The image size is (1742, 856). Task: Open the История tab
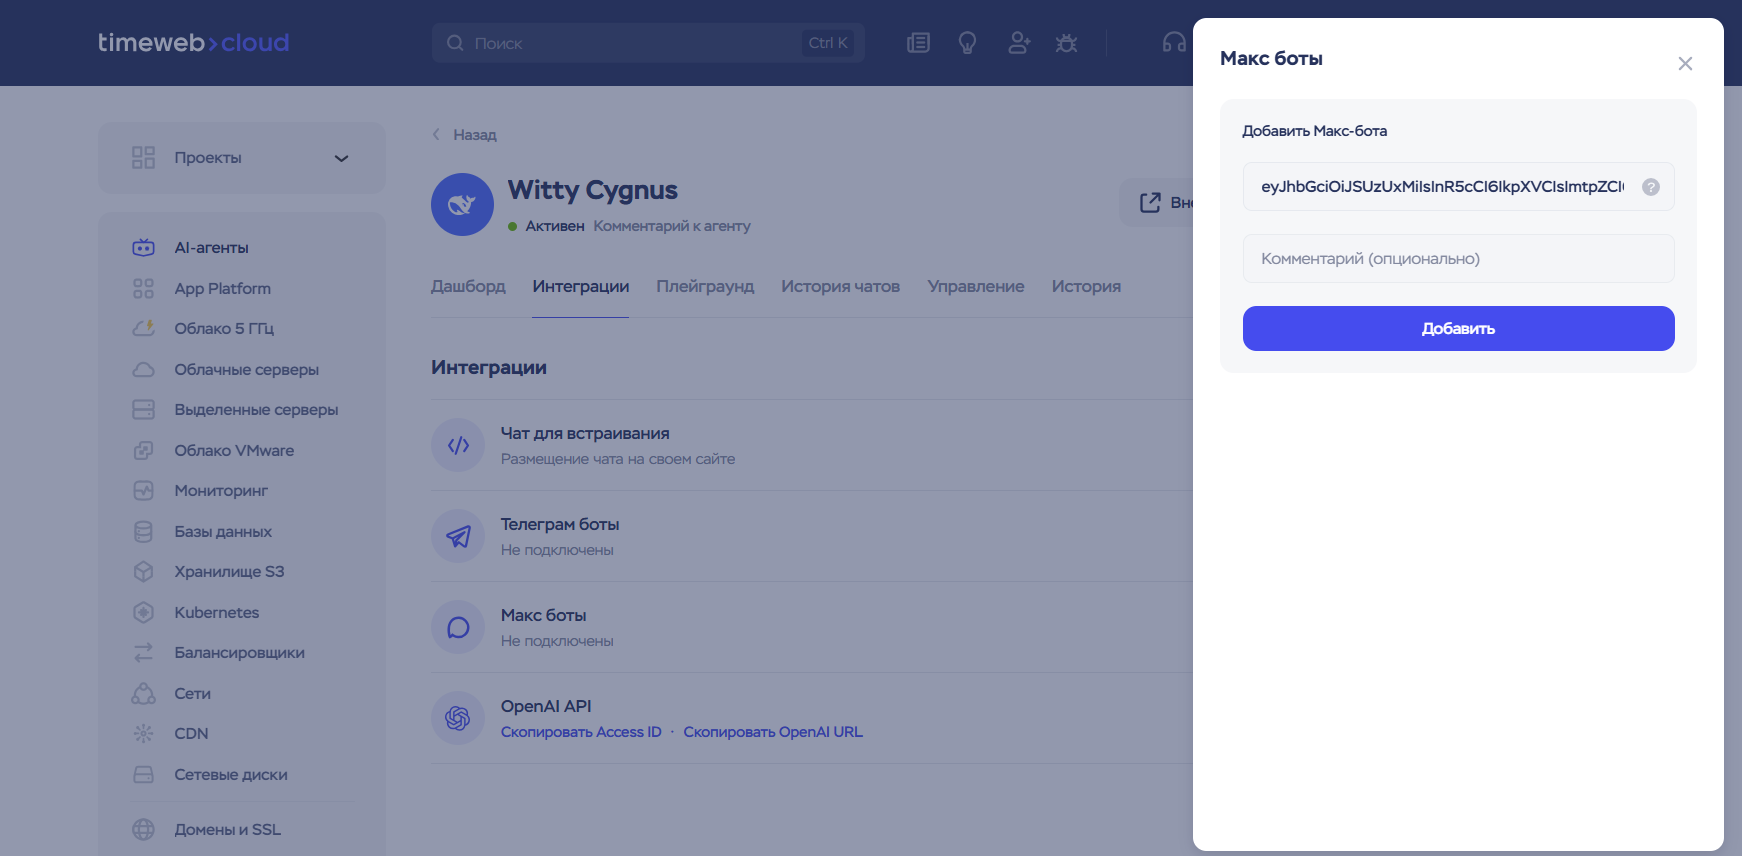point(1086,286)
